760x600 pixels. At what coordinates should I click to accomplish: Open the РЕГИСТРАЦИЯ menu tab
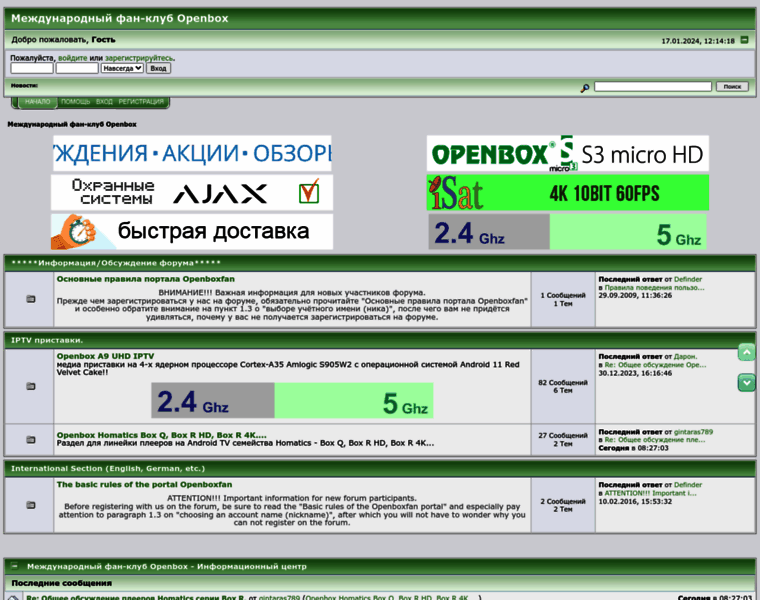[x=141, y=102]
